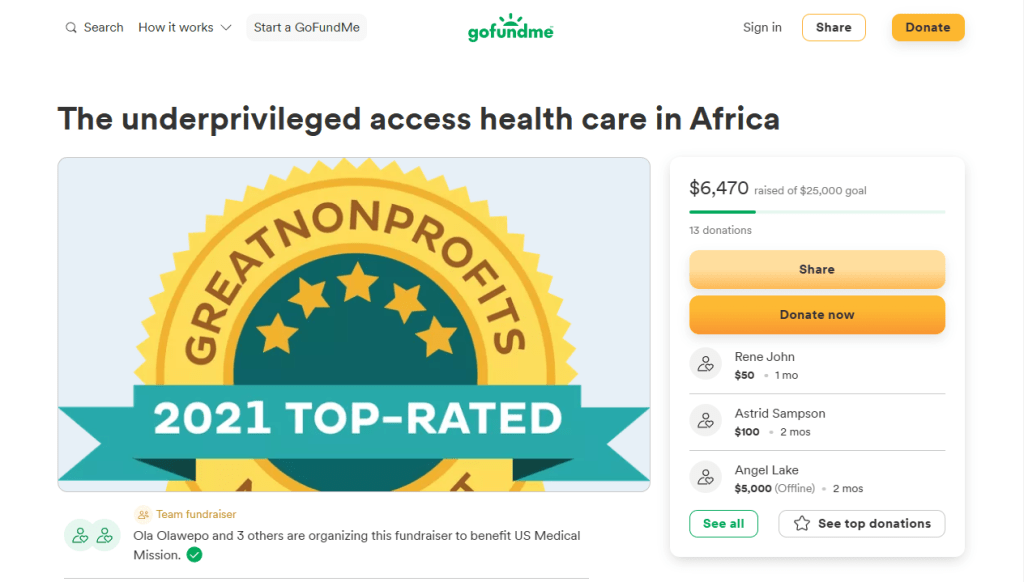1024x582 pixels.
Task: Expand the How it works dropdown
Action: (176, 28)
